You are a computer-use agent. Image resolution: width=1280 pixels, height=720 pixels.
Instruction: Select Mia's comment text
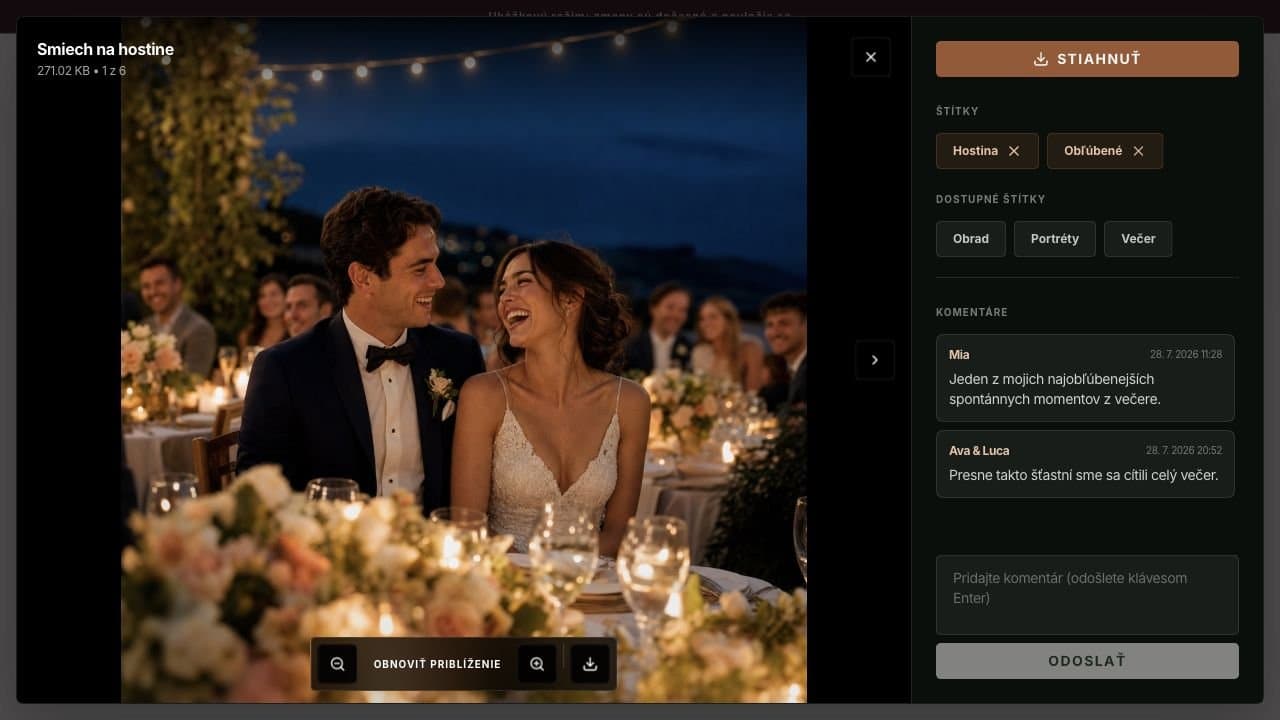[x=1054, y=389]
